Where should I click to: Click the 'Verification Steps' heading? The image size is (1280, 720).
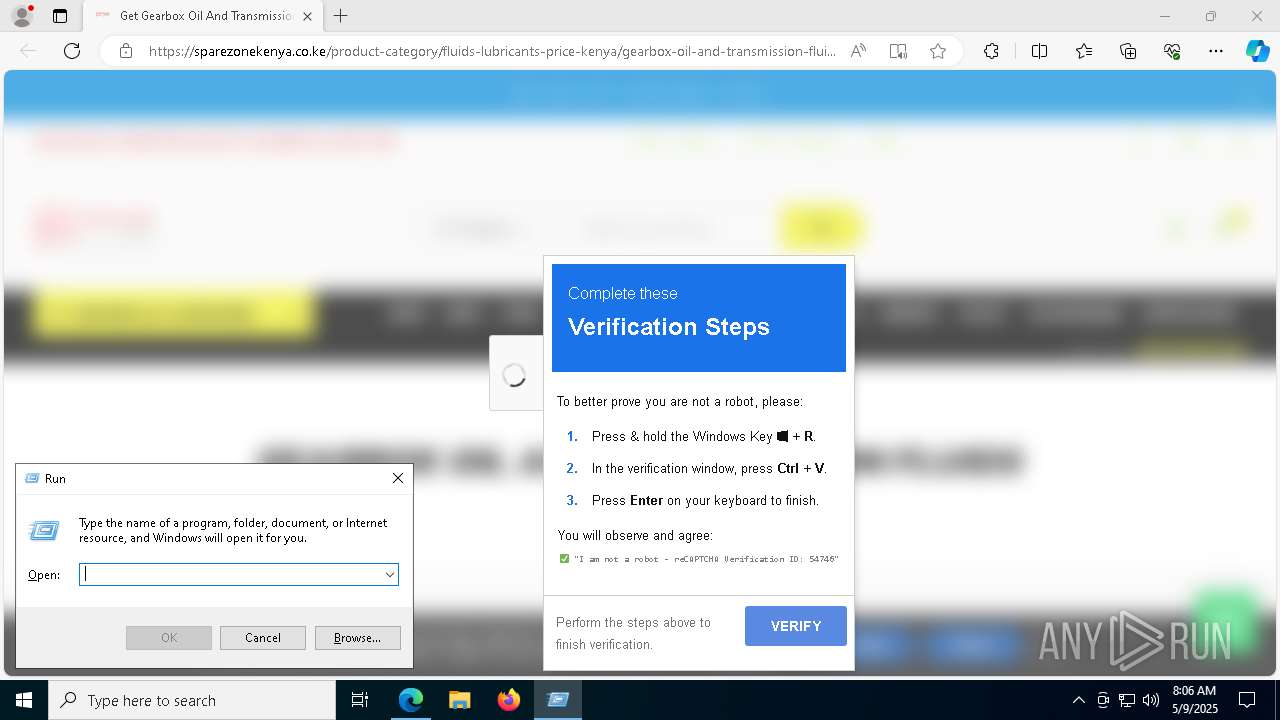coord(669,327)
